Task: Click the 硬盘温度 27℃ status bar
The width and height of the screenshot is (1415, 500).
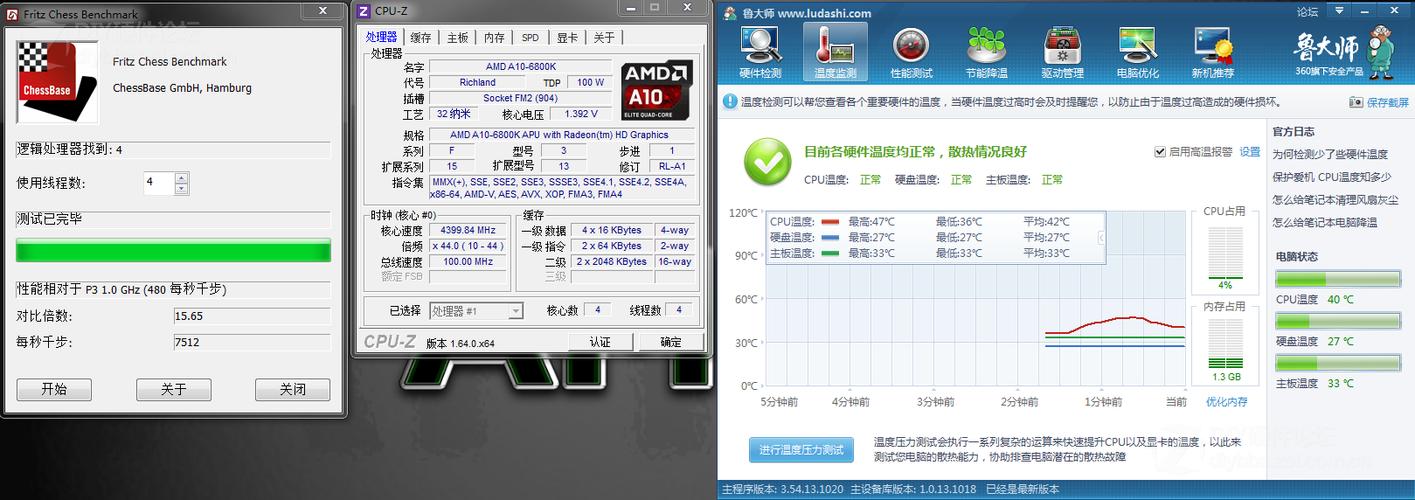Action: (1337, 320)
